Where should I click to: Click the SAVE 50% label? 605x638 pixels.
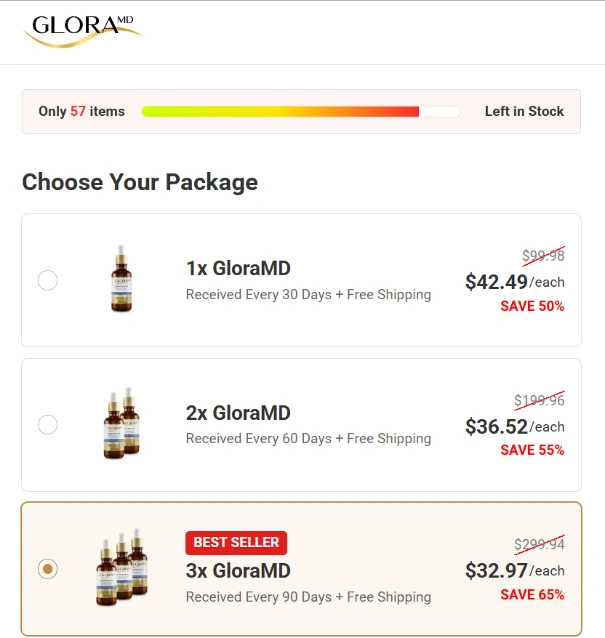click(x=532, y=306)
